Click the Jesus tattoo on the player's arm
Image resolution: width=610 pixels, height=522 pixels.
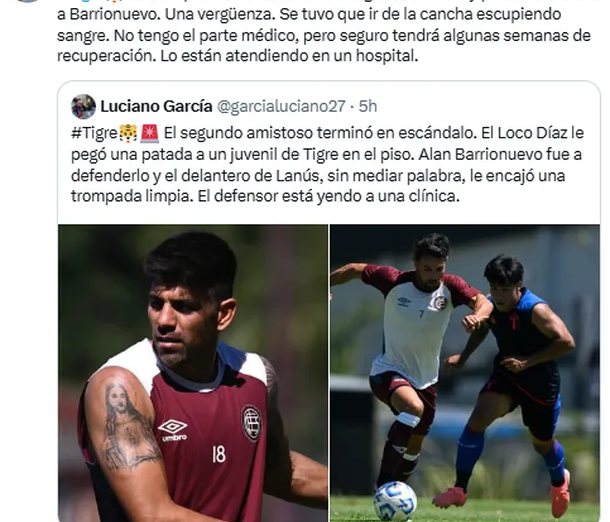pos(127,425)
